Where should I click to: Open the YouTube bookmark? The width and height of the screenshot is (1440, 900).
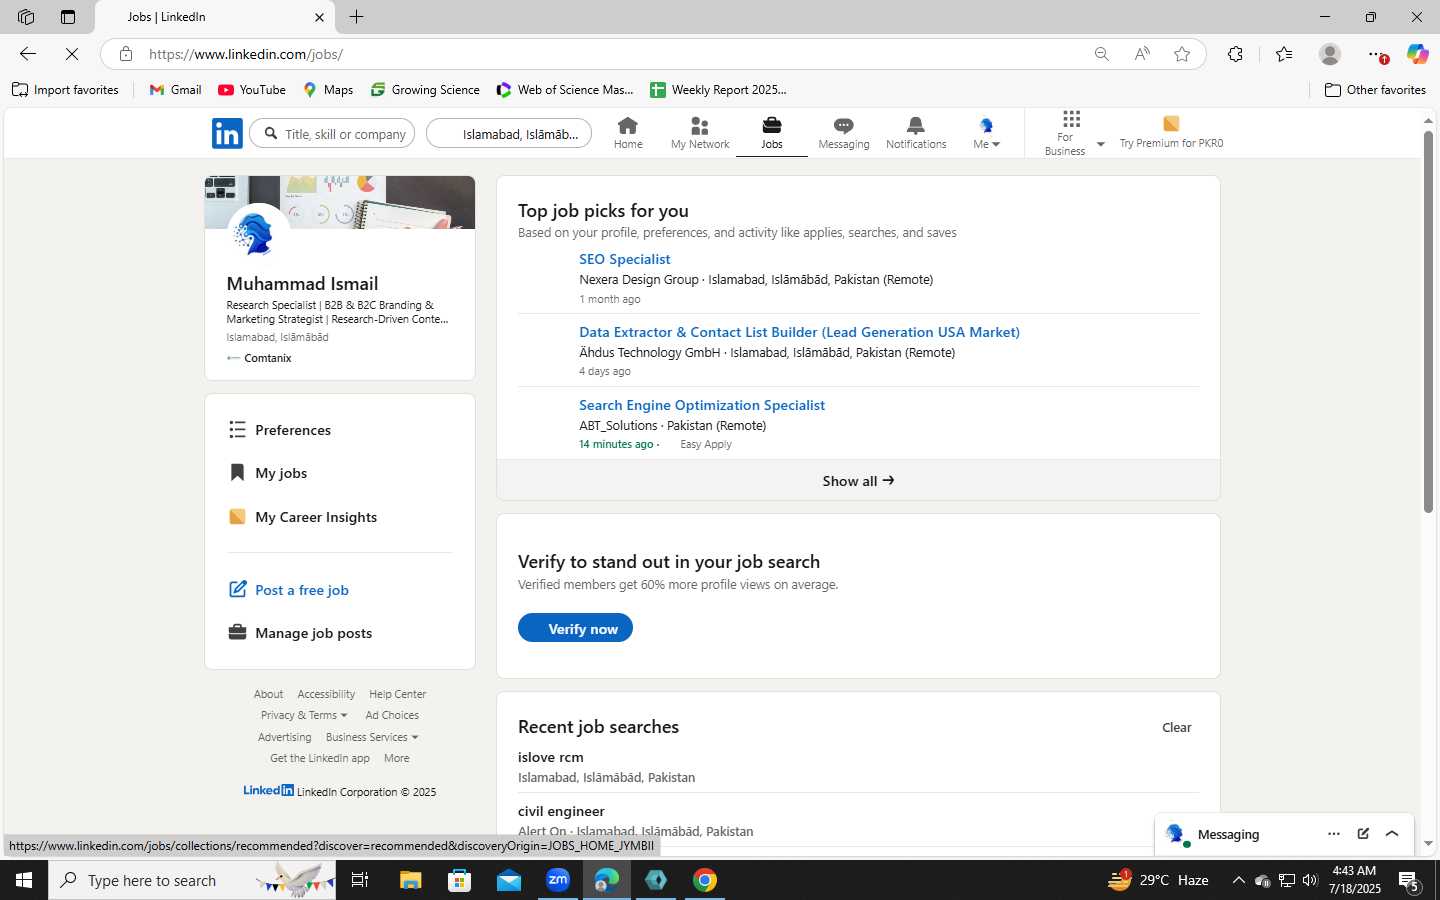[x=252, y=90]
